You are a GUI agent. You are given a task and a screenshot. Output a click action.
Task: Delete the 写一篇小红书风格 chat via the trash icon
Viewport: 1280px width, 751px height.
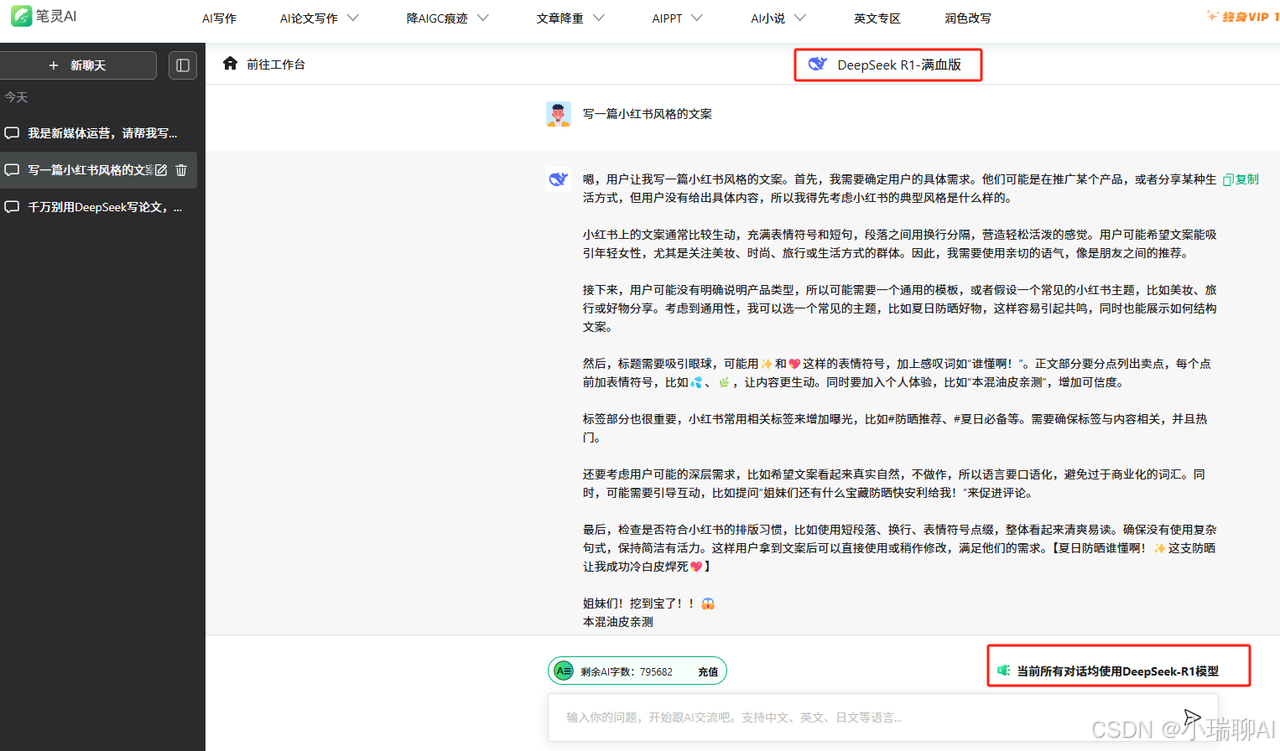[x=181, y=170]
